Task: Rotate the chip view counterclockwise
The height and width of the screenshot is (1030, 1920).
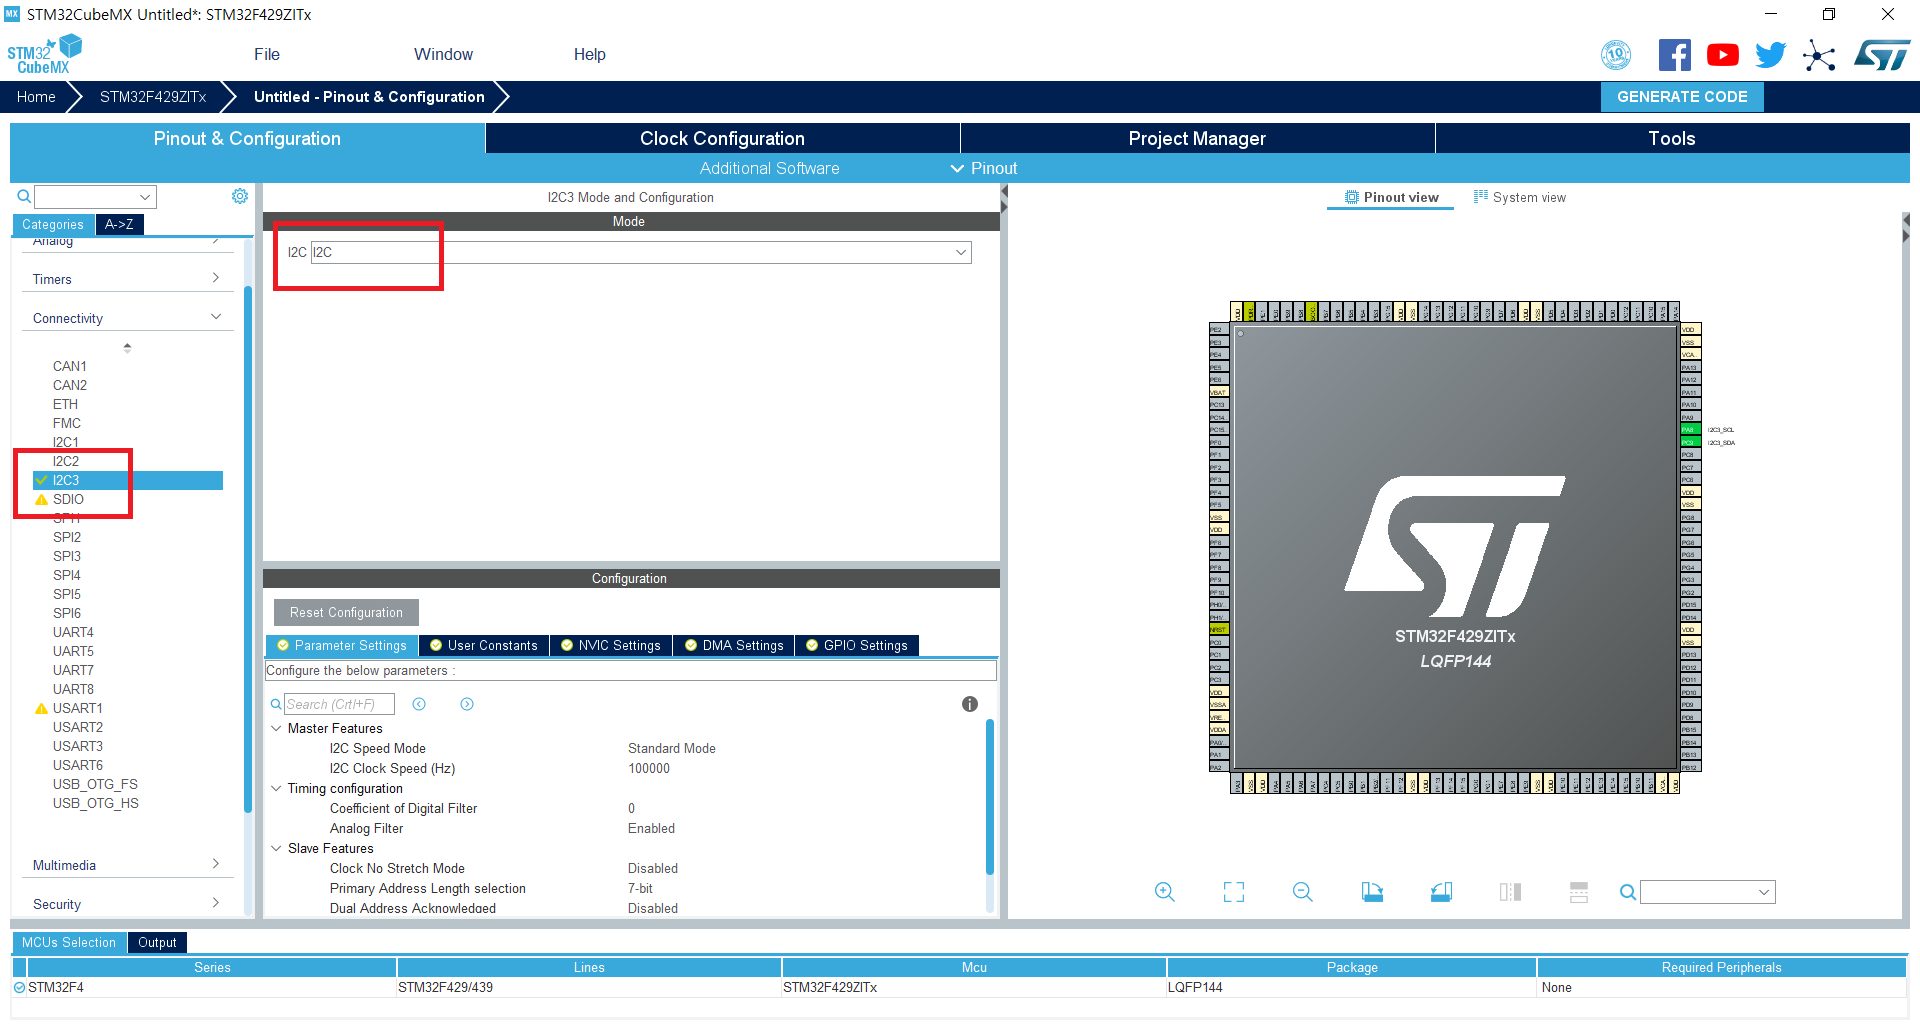Action: point(1441,892)
